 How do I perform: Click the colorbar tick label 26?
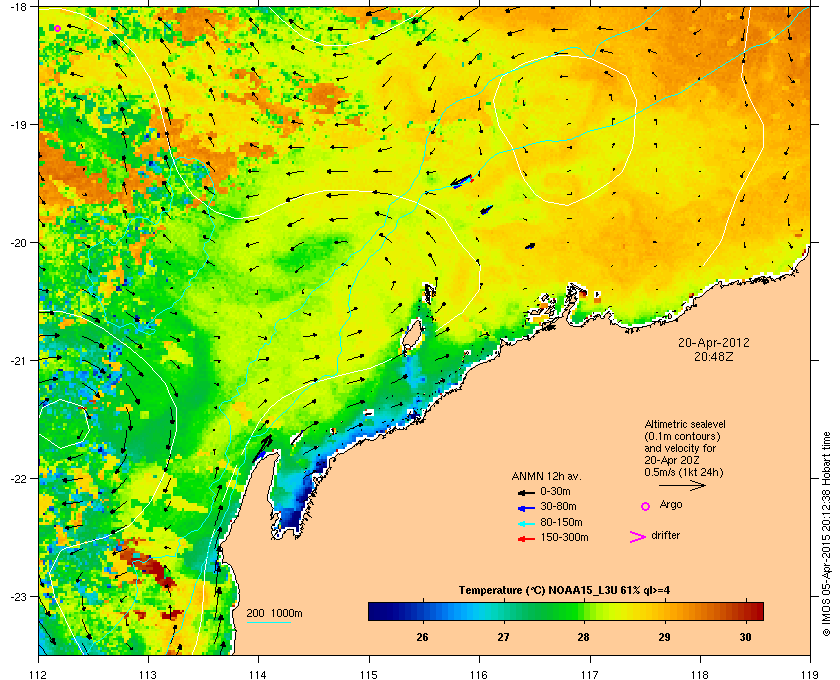point(423,637)
